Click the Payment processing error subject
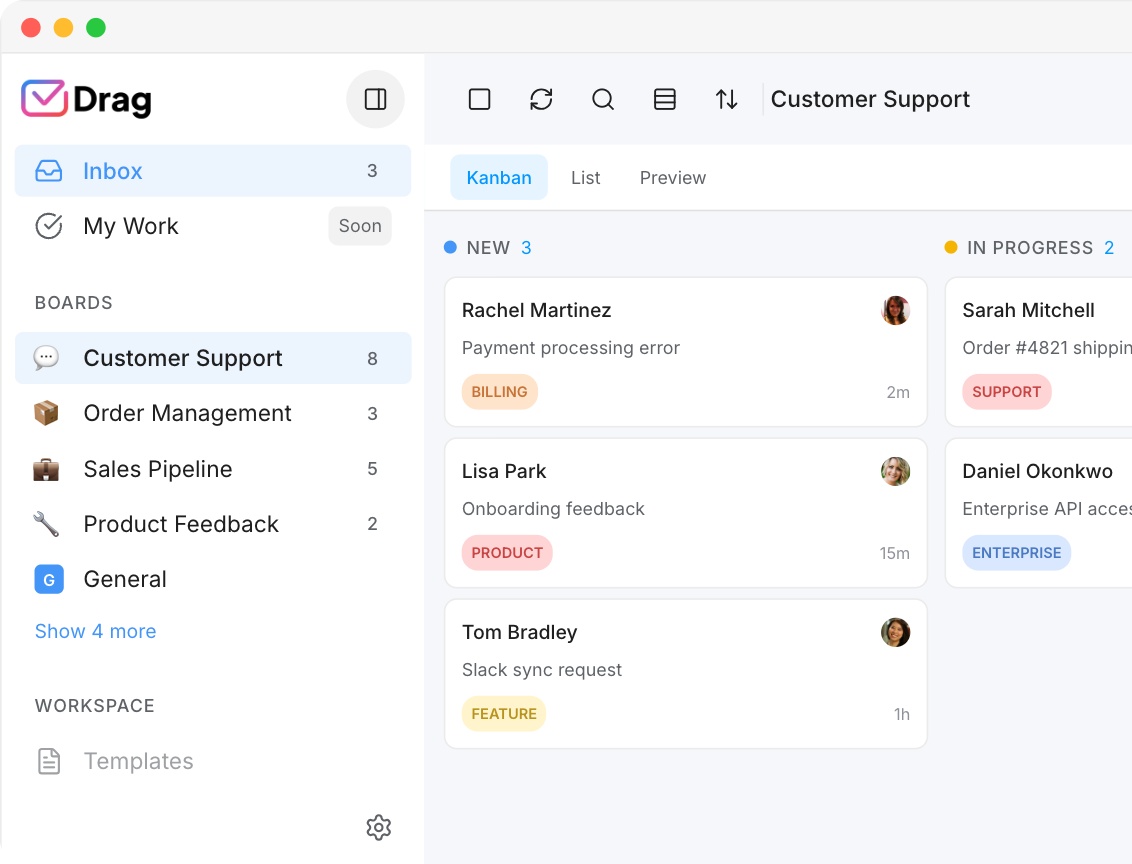The width and height of the screenshot is (1132, 864). [x=571, y=348]
